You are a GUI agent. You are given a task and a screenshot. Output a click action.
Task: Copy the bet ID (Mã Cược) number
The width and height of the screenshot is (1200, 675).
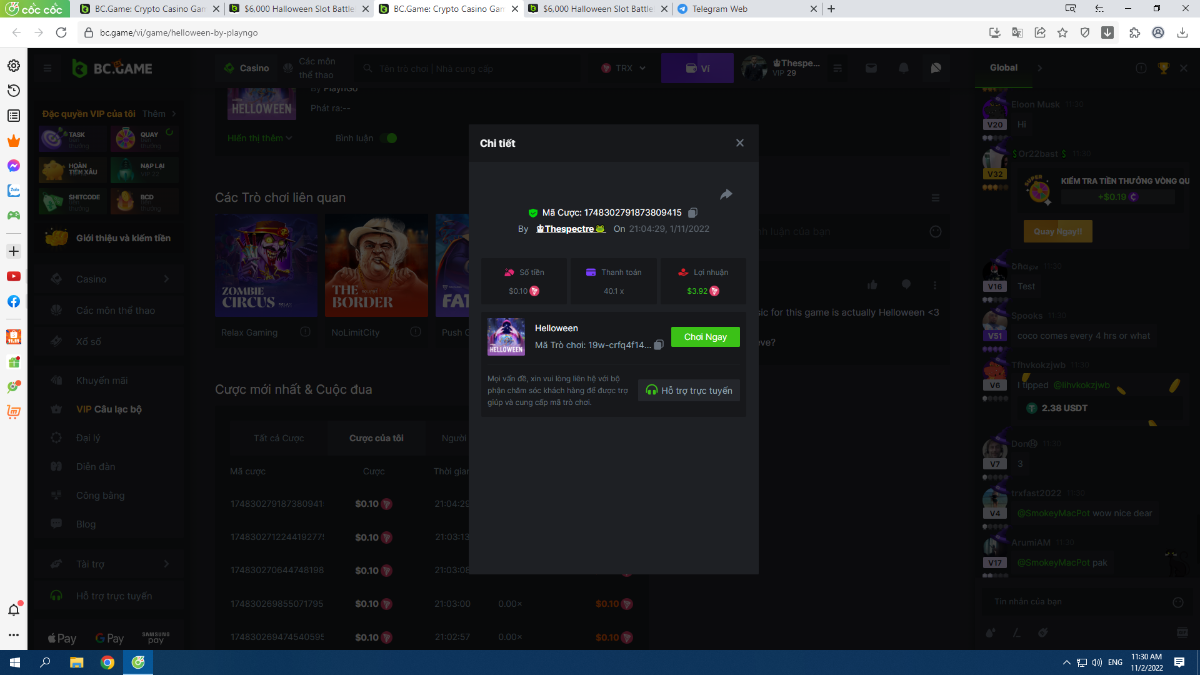(x=693, y=213)
